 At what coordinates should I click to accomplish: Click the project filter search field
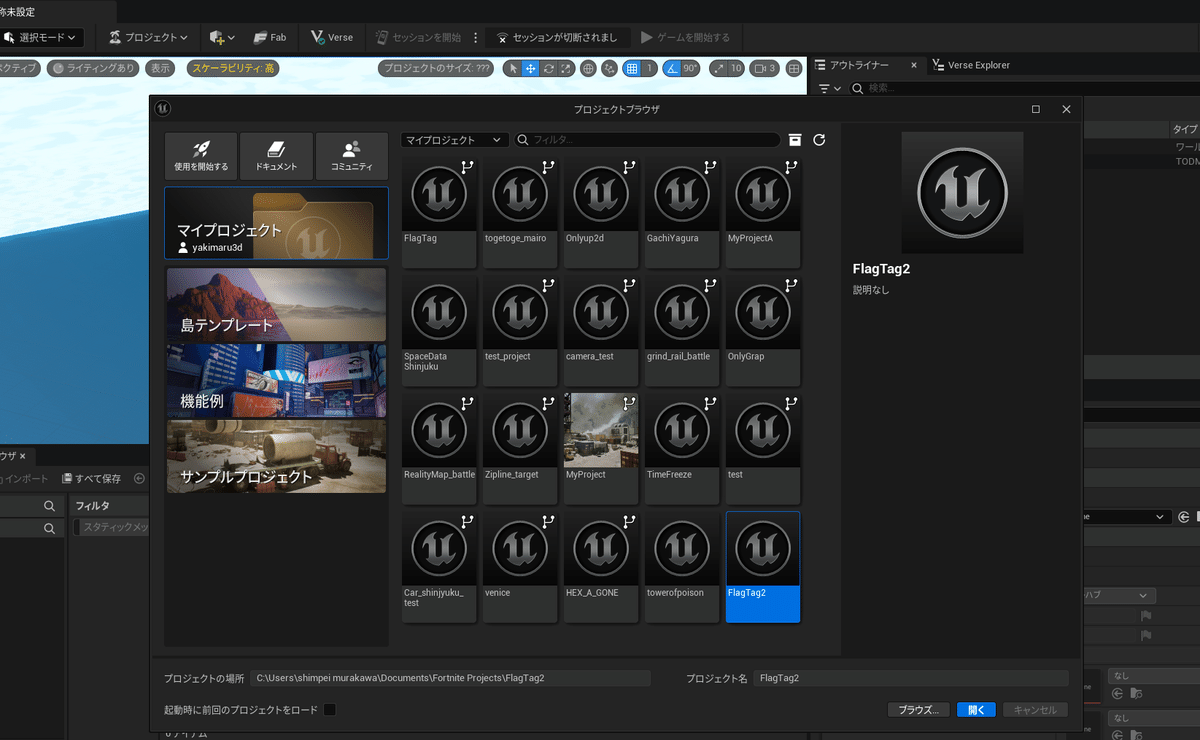coord(647,140)
